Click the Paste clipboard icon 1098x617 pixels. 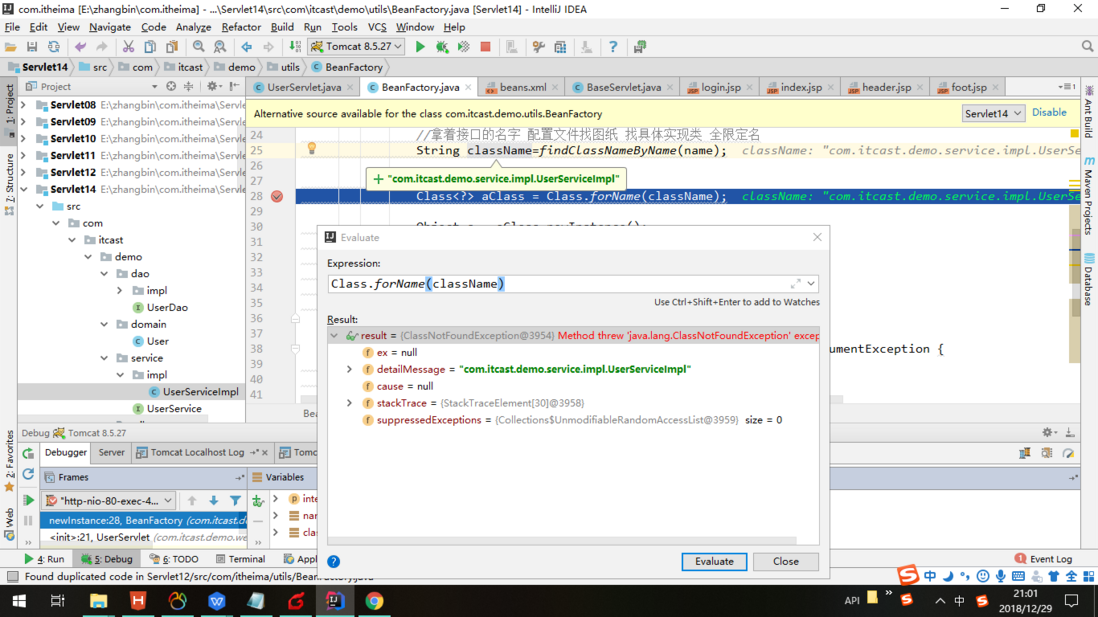click(x=172, y=47)
